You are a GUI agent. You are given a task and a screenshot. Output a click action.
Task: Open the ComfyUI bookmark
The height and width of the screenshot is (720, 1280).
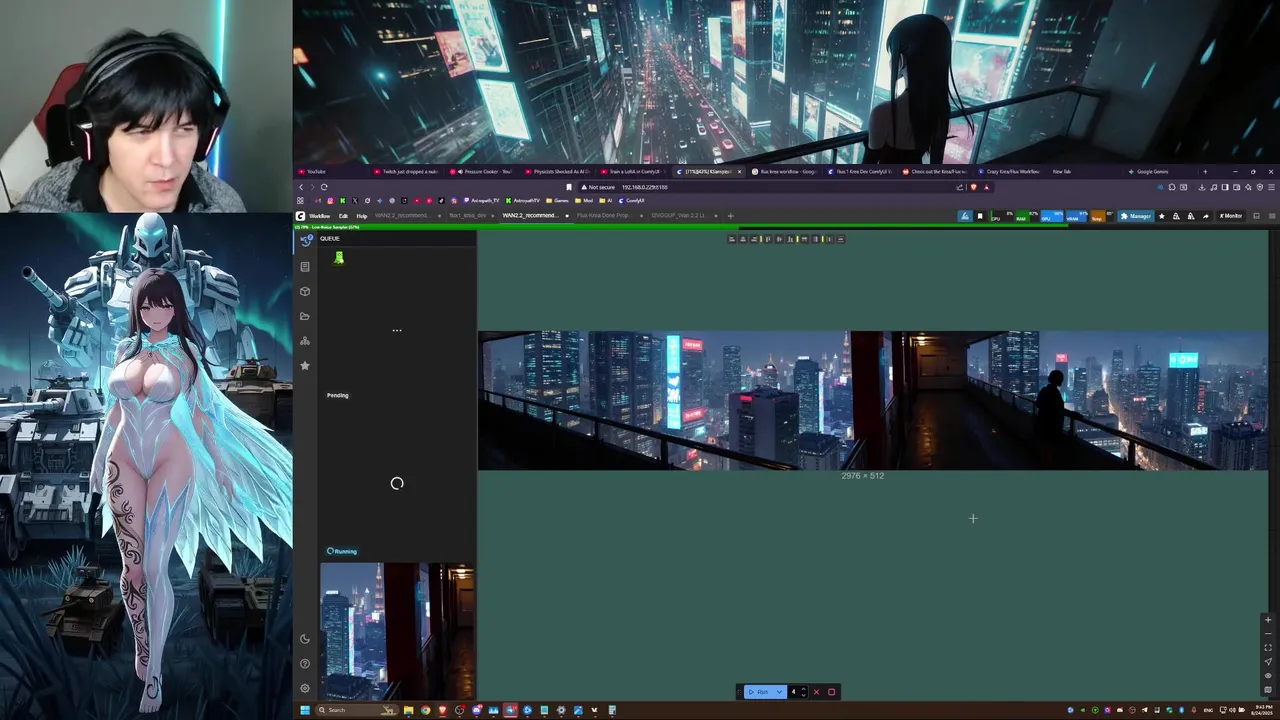tap(631, 200)
